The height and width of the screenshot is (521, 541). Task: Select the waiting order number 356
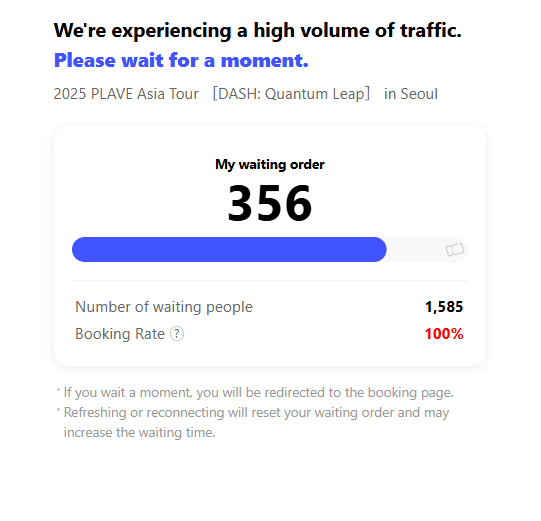pos(270,203)
